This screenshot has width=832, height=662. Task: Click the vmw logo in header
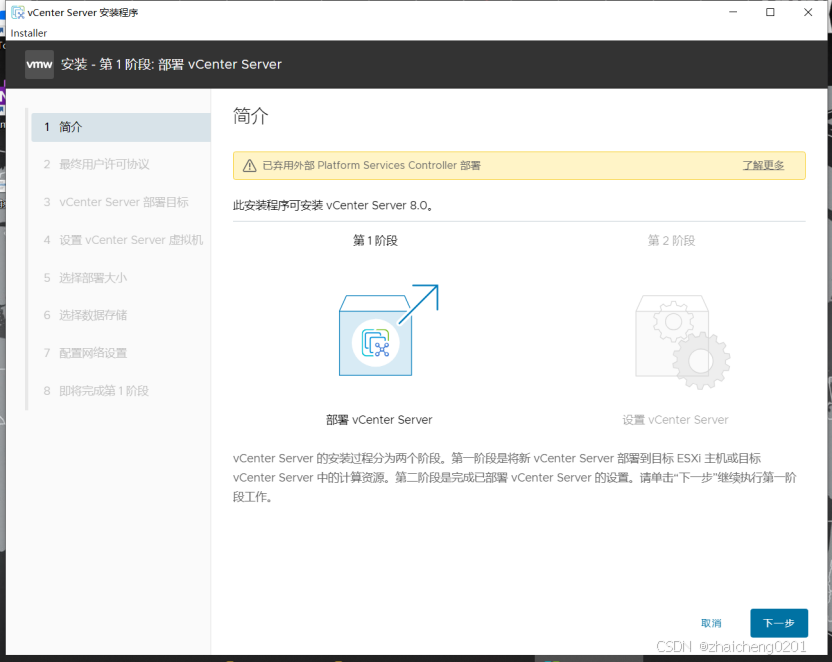[x=39, y=65]
